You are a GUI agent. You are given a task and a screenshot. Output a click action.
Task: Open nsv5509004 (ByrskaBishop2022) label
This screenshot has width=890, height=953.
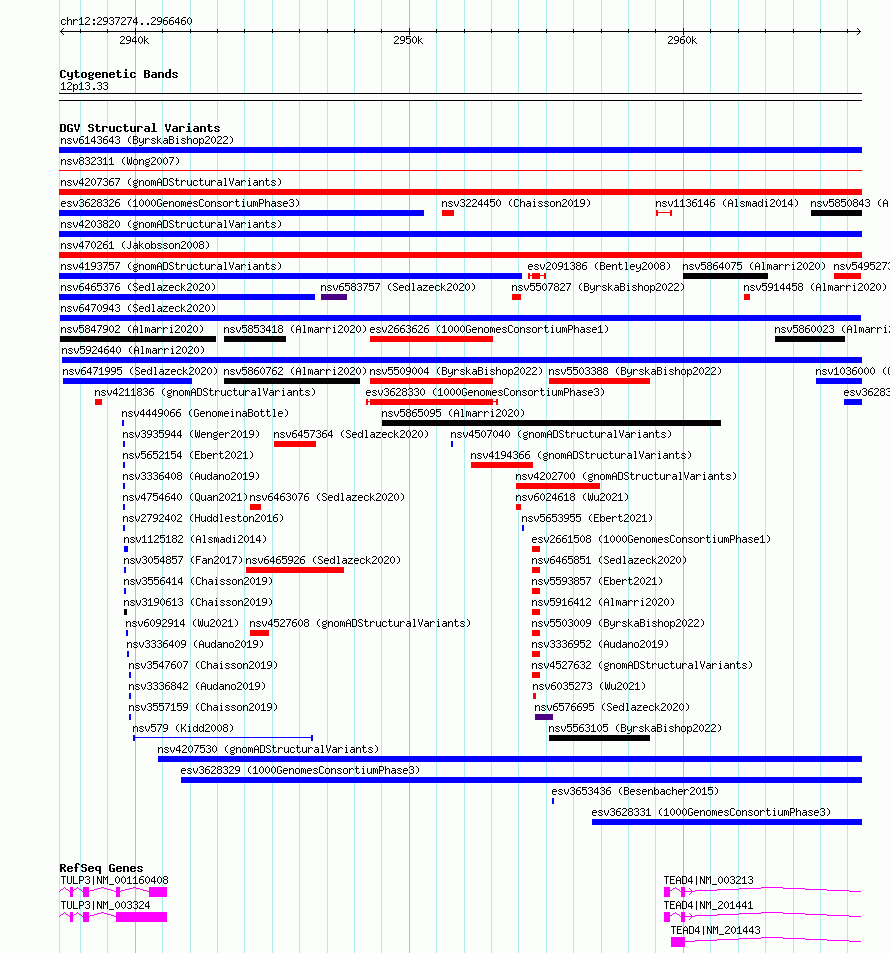tap(456, 371)
